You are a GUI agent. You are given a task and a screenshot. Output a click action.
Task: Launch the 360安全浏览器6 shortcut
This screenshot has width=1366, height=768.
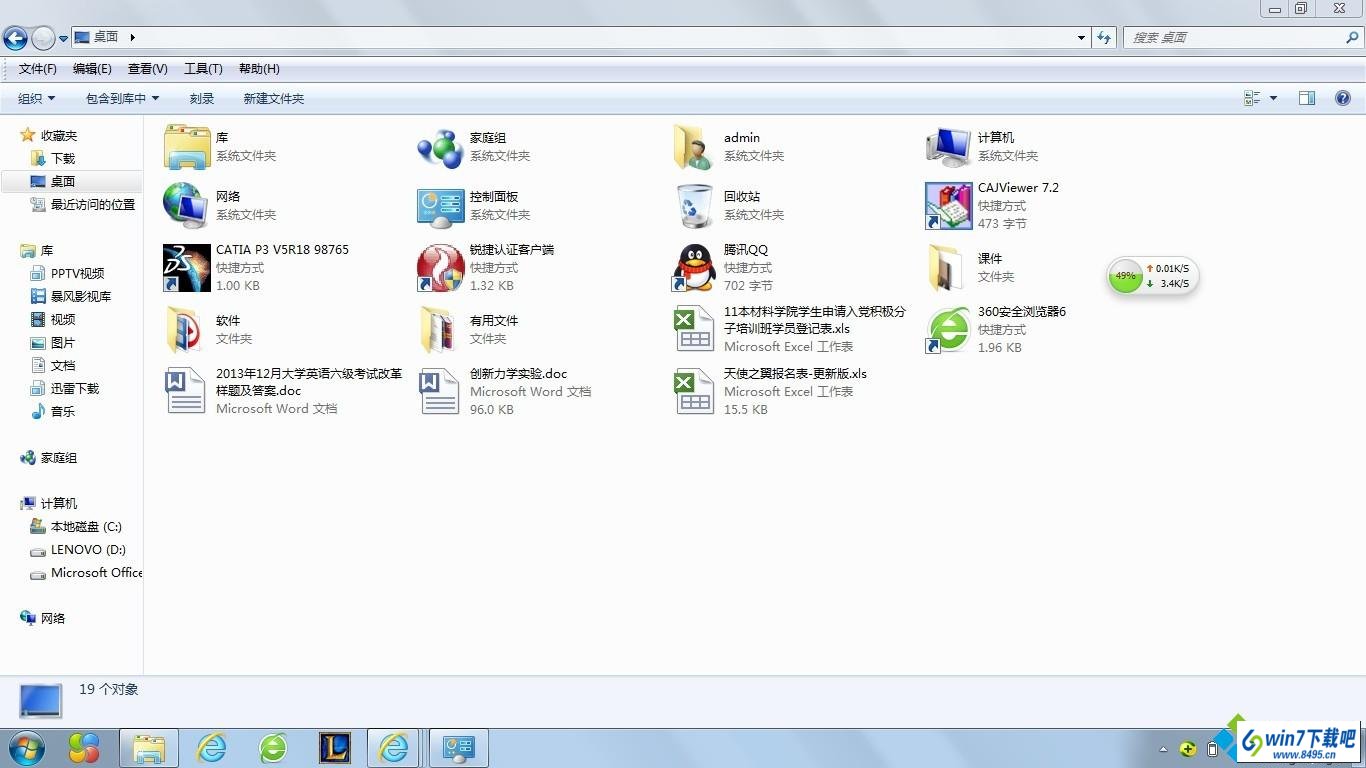coord(948,330)
